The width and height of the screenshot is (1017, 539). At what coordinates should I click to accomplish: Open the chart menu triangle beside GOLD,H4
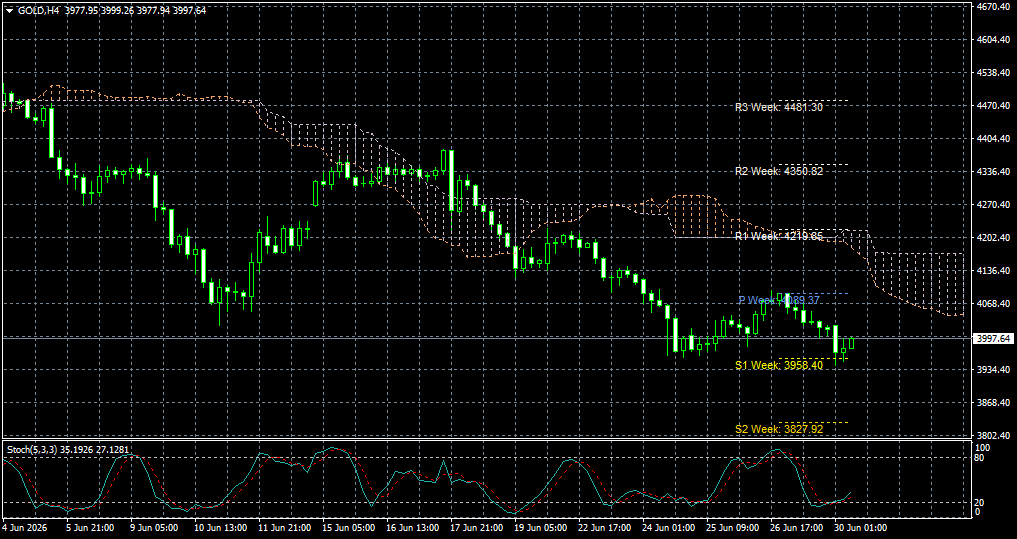(9, 11)
